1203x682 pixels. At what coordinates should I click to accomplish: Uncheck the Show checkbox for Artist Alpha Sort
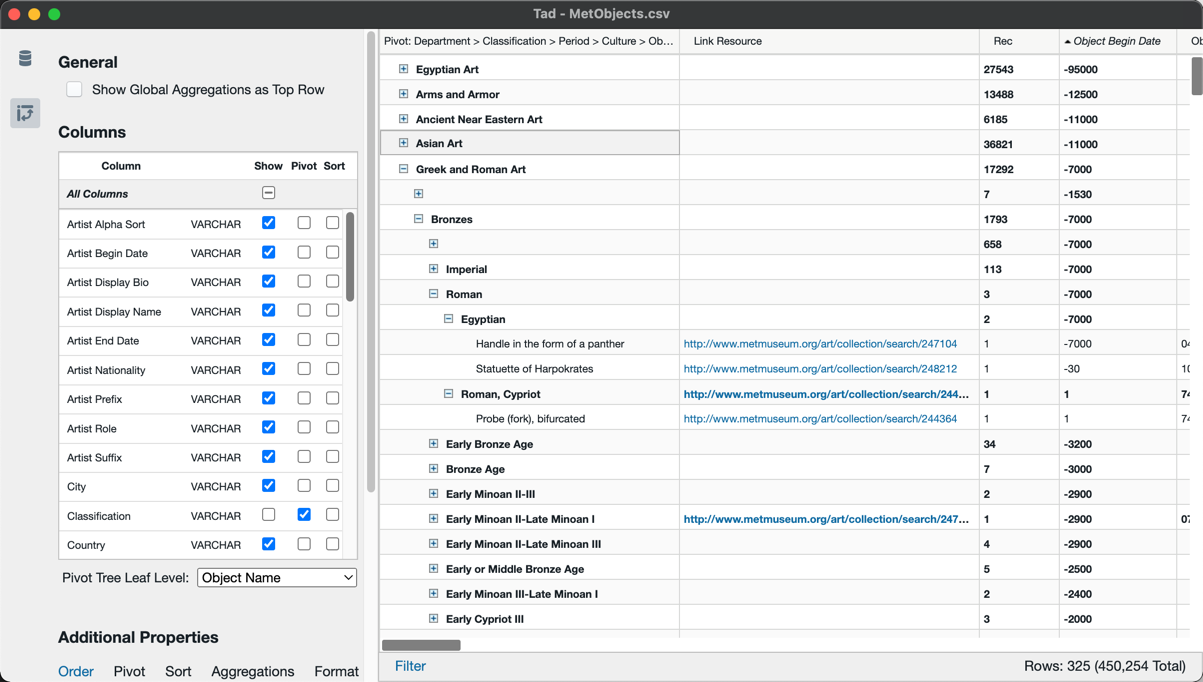tap(267, 223)
